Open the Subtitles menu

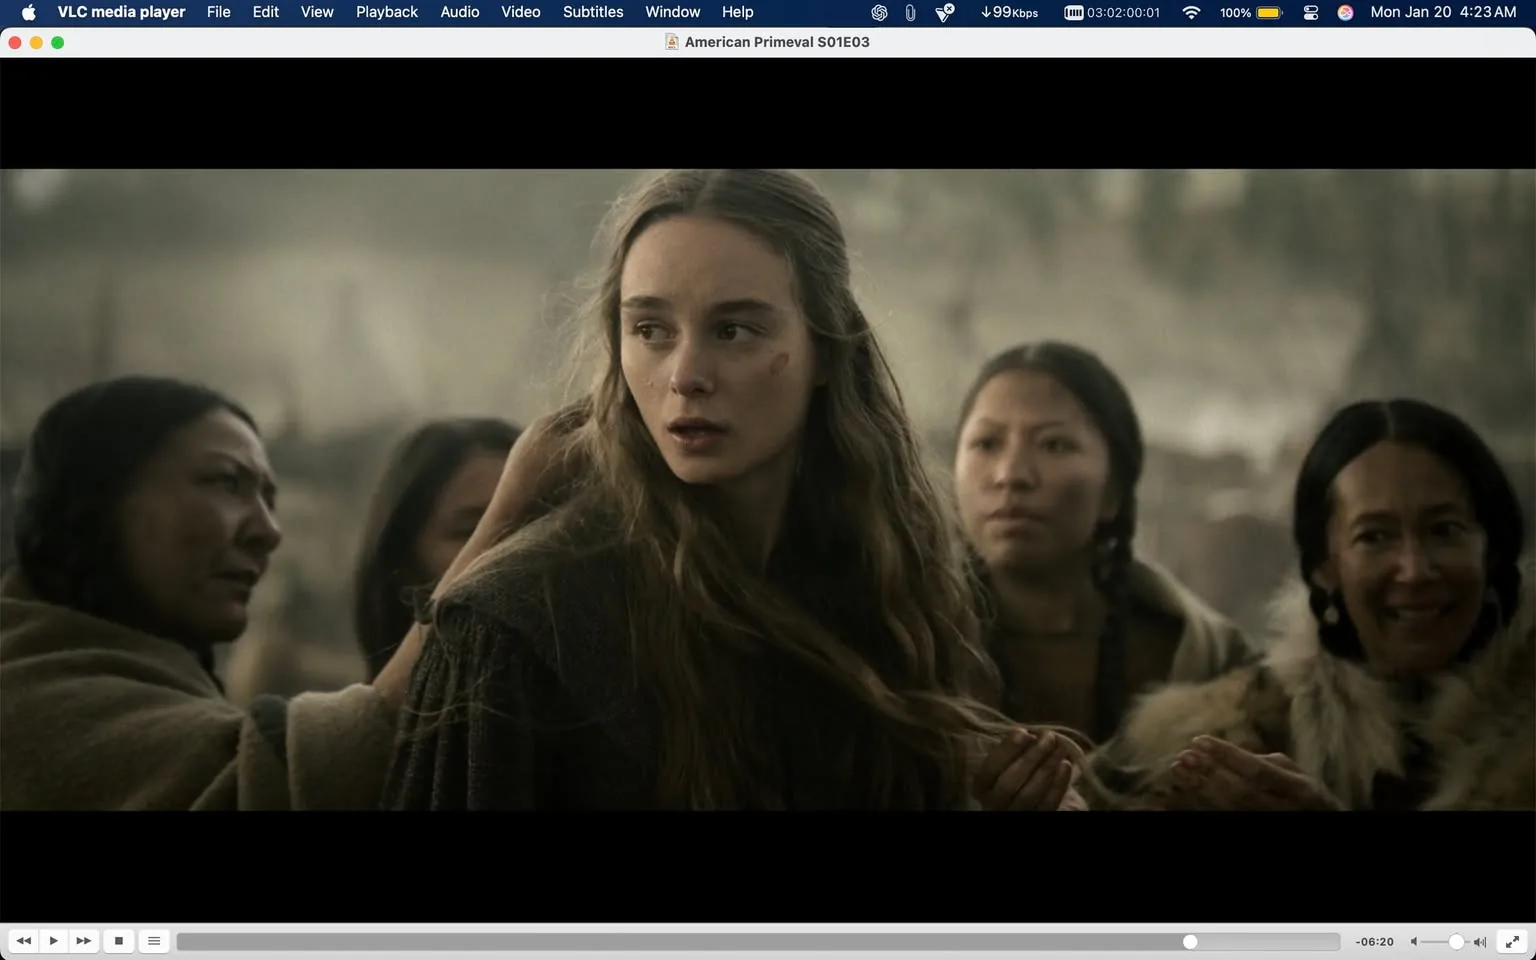click(x=592, y=12)
